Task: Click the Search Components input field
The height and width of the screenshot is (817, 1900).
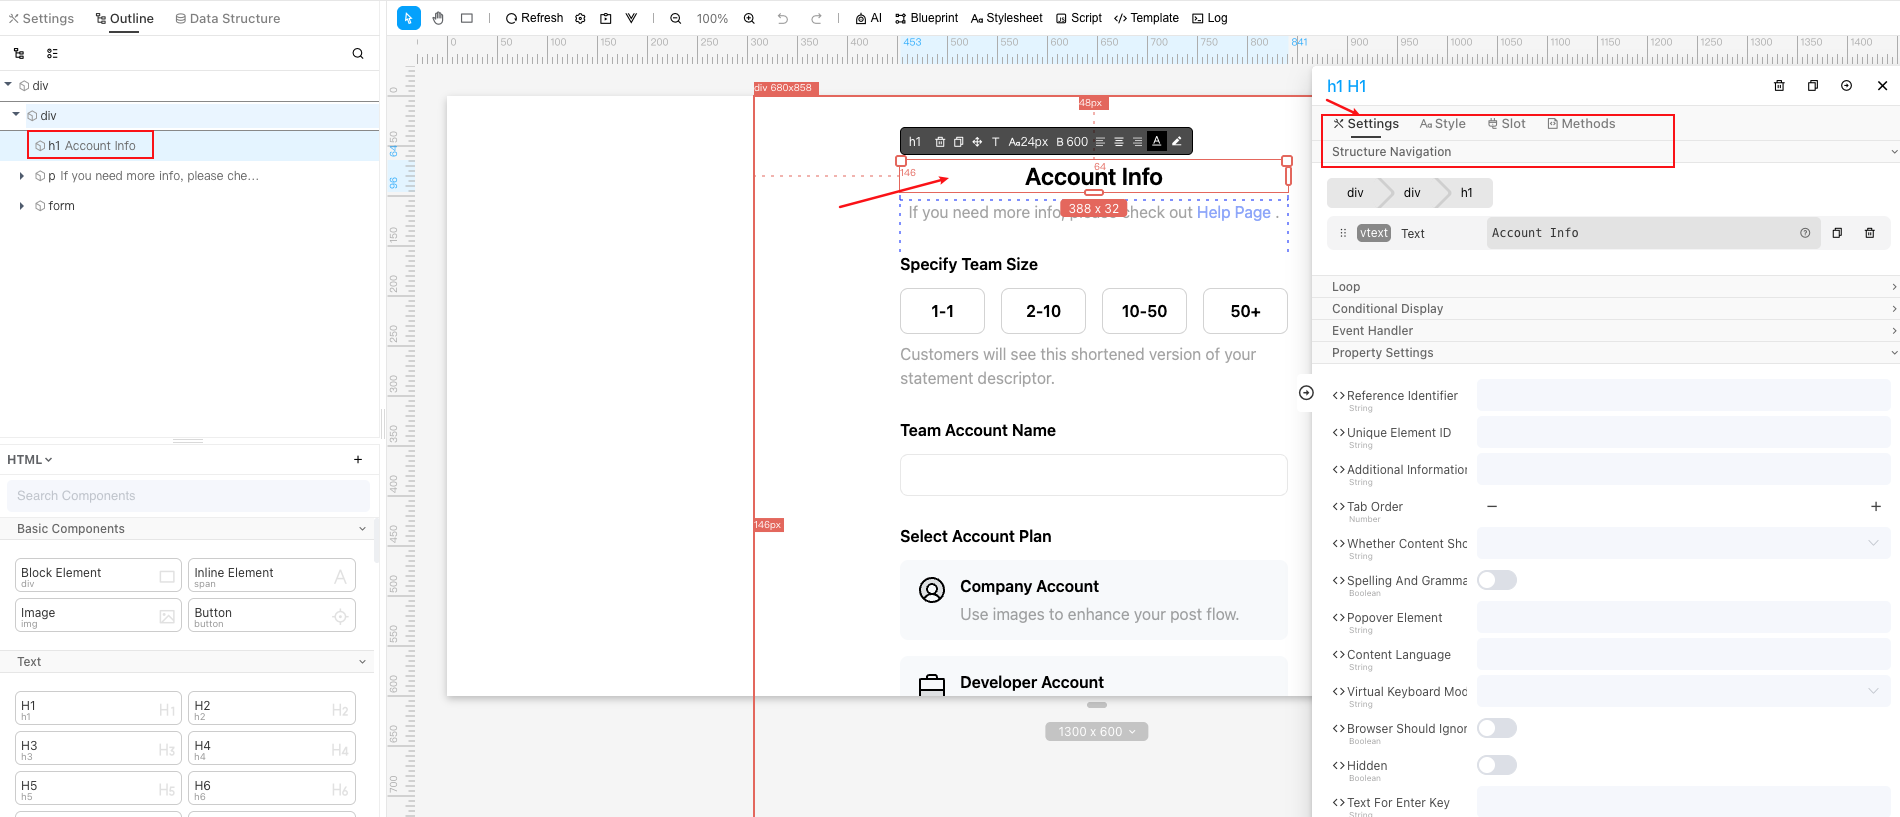Action: click(x=188, y=496)
